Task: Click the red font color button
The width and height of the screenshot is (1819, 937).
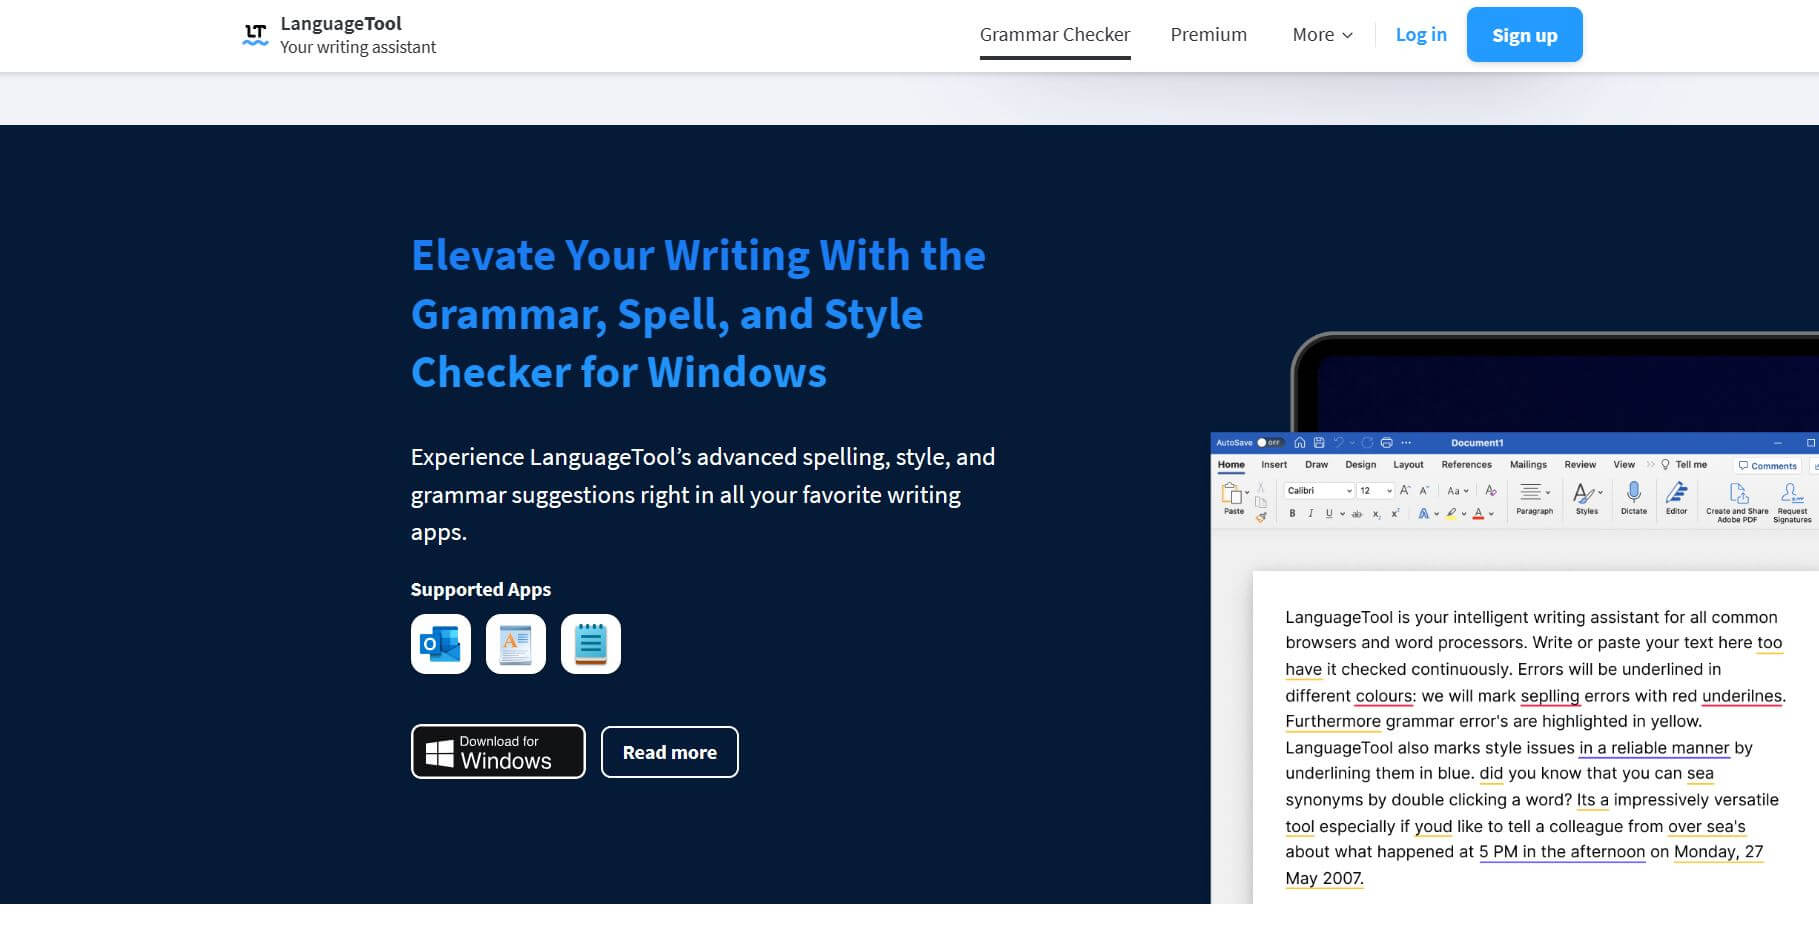Action: 1478,514
